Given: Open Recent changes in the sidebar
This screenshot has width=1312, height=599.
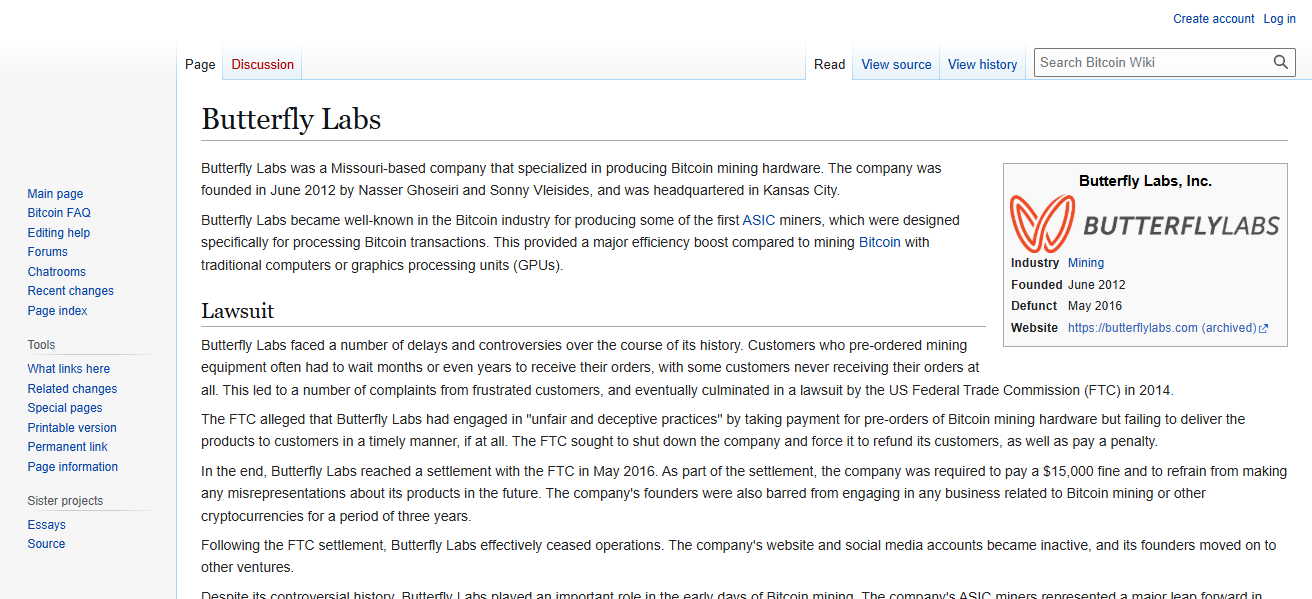Looking at the screenshot, I should [70, 290].
